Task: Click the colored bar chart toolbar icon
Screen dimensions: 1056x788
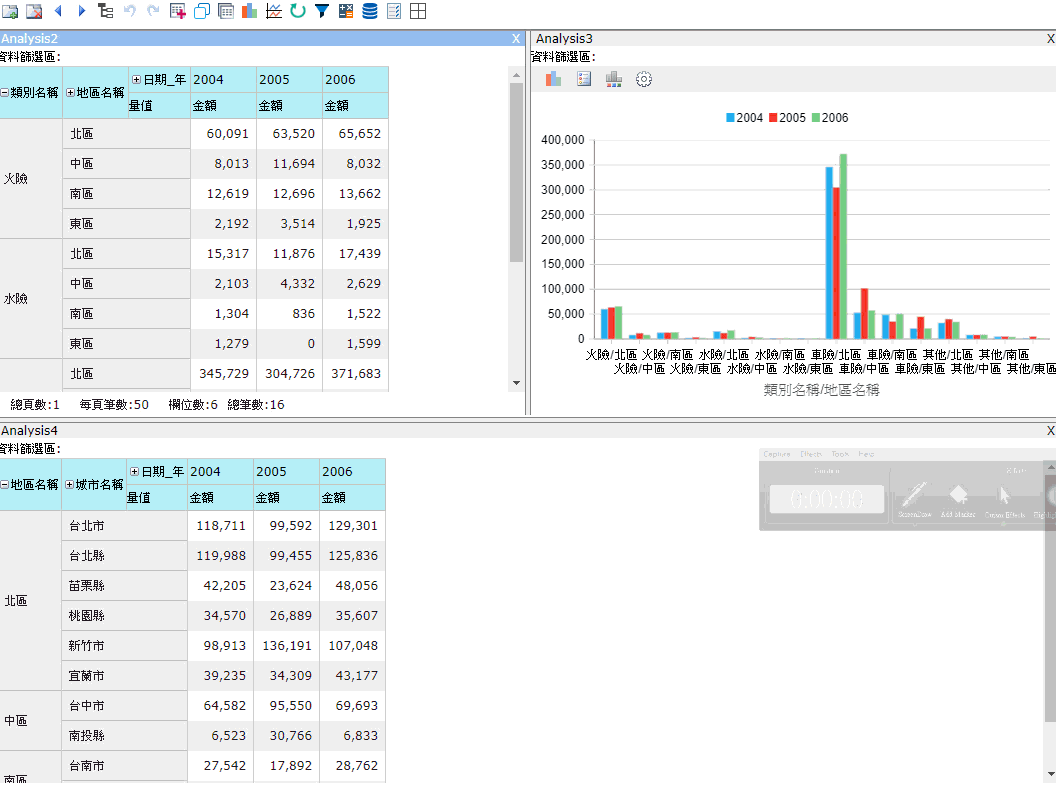Action: (x=249, y=11)
